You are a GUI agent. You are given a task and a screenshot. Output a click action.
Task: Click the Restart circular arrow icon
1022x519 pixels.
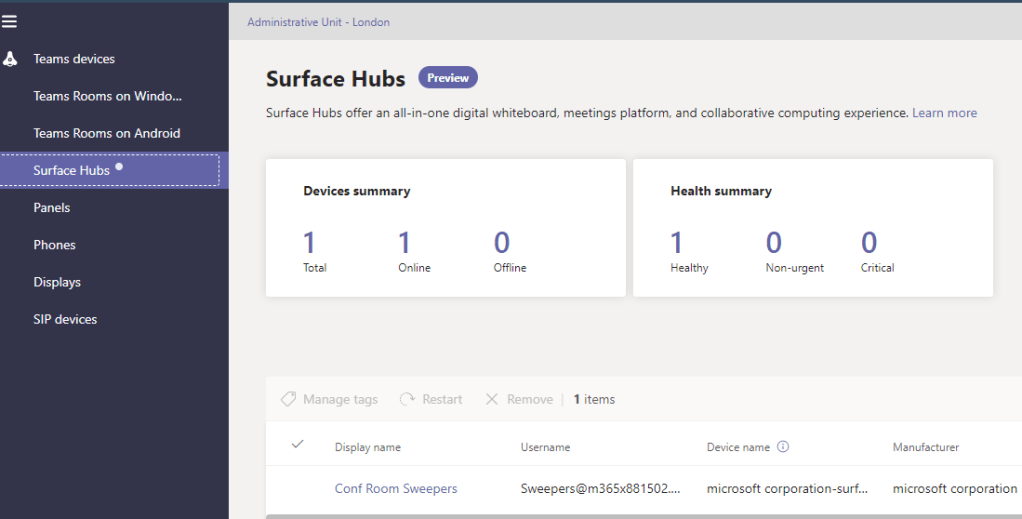(407, 399)
